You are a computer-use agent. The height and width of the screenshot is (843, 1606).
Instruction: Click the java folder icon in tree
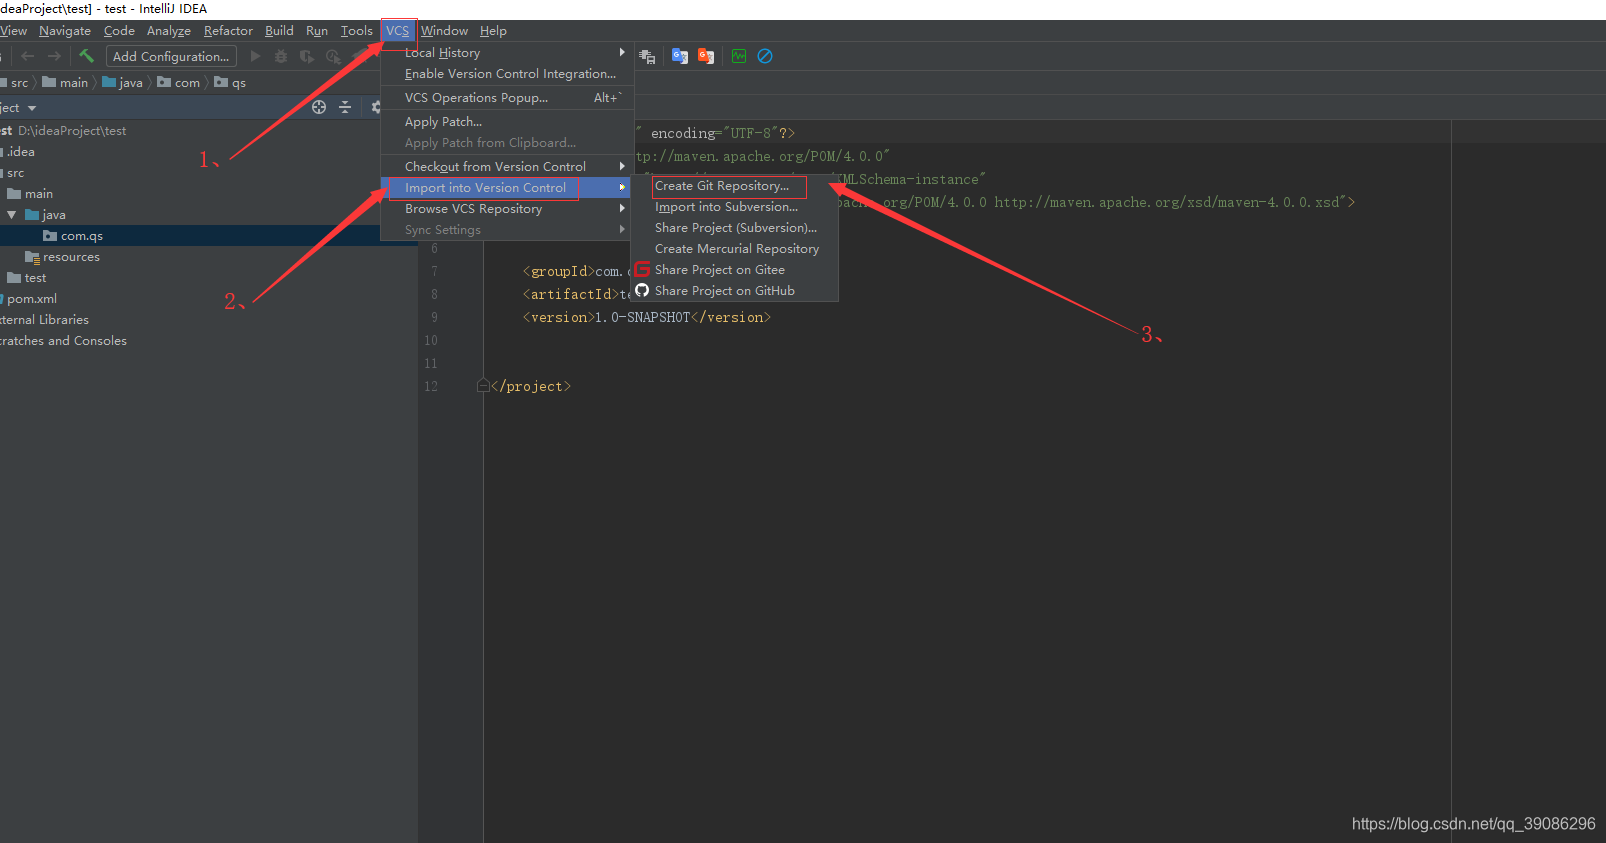[32, 215]
